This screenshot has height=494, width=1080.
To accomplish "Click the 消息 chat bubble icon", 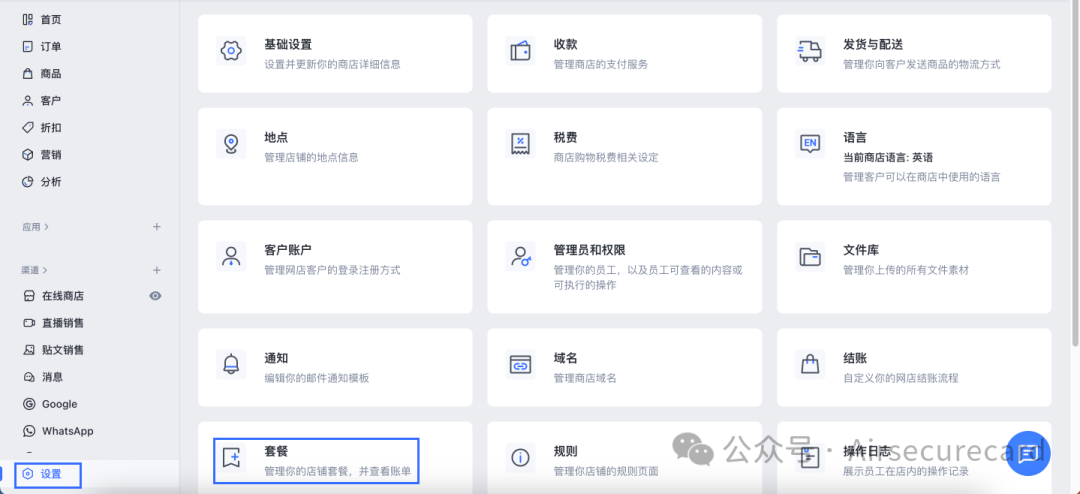I will coord(29,377).
